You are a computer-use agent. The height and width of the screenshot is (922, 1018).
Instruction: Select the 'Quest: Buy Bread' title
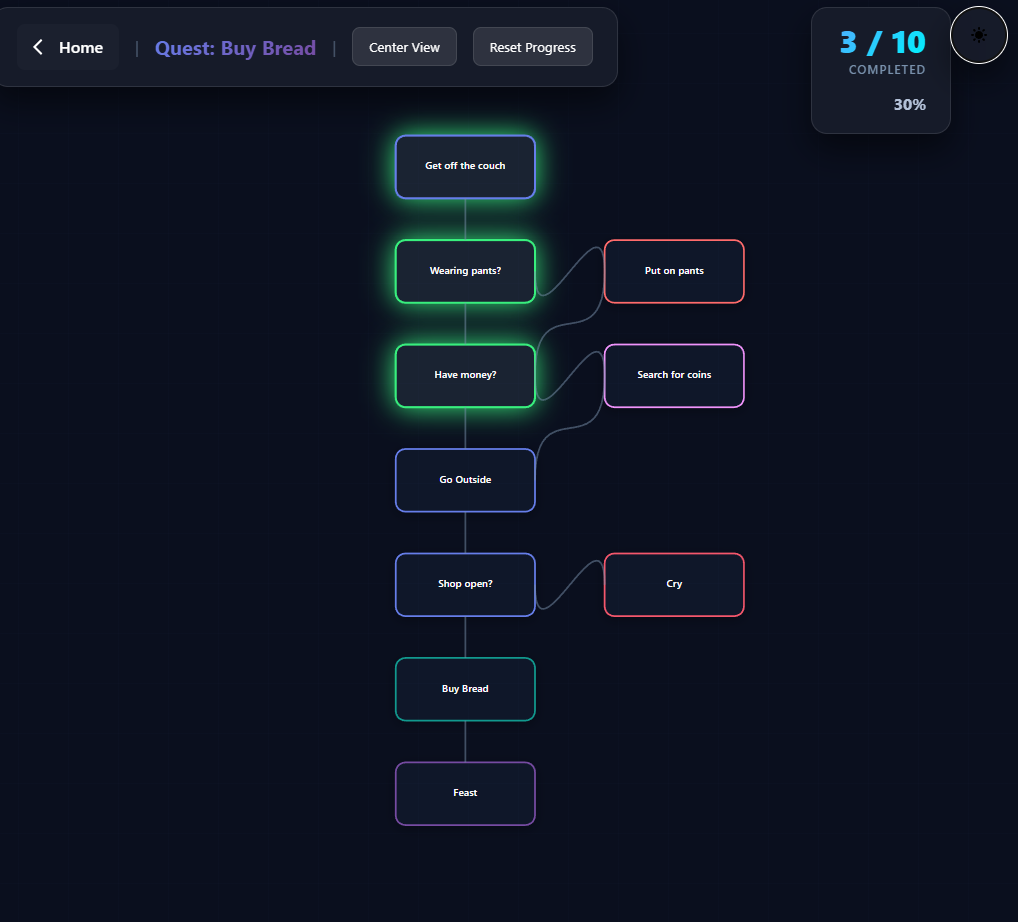[x=235, y=47]
